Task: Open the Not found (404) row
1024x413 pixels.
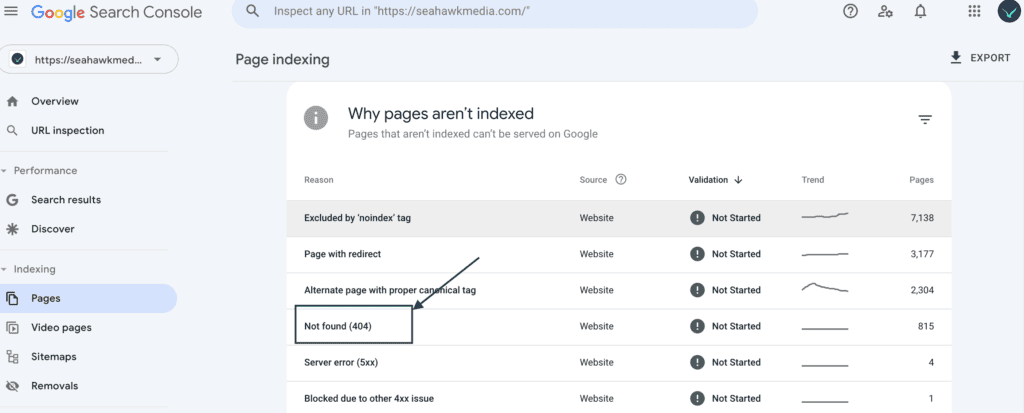Action: tap(338, 326)
